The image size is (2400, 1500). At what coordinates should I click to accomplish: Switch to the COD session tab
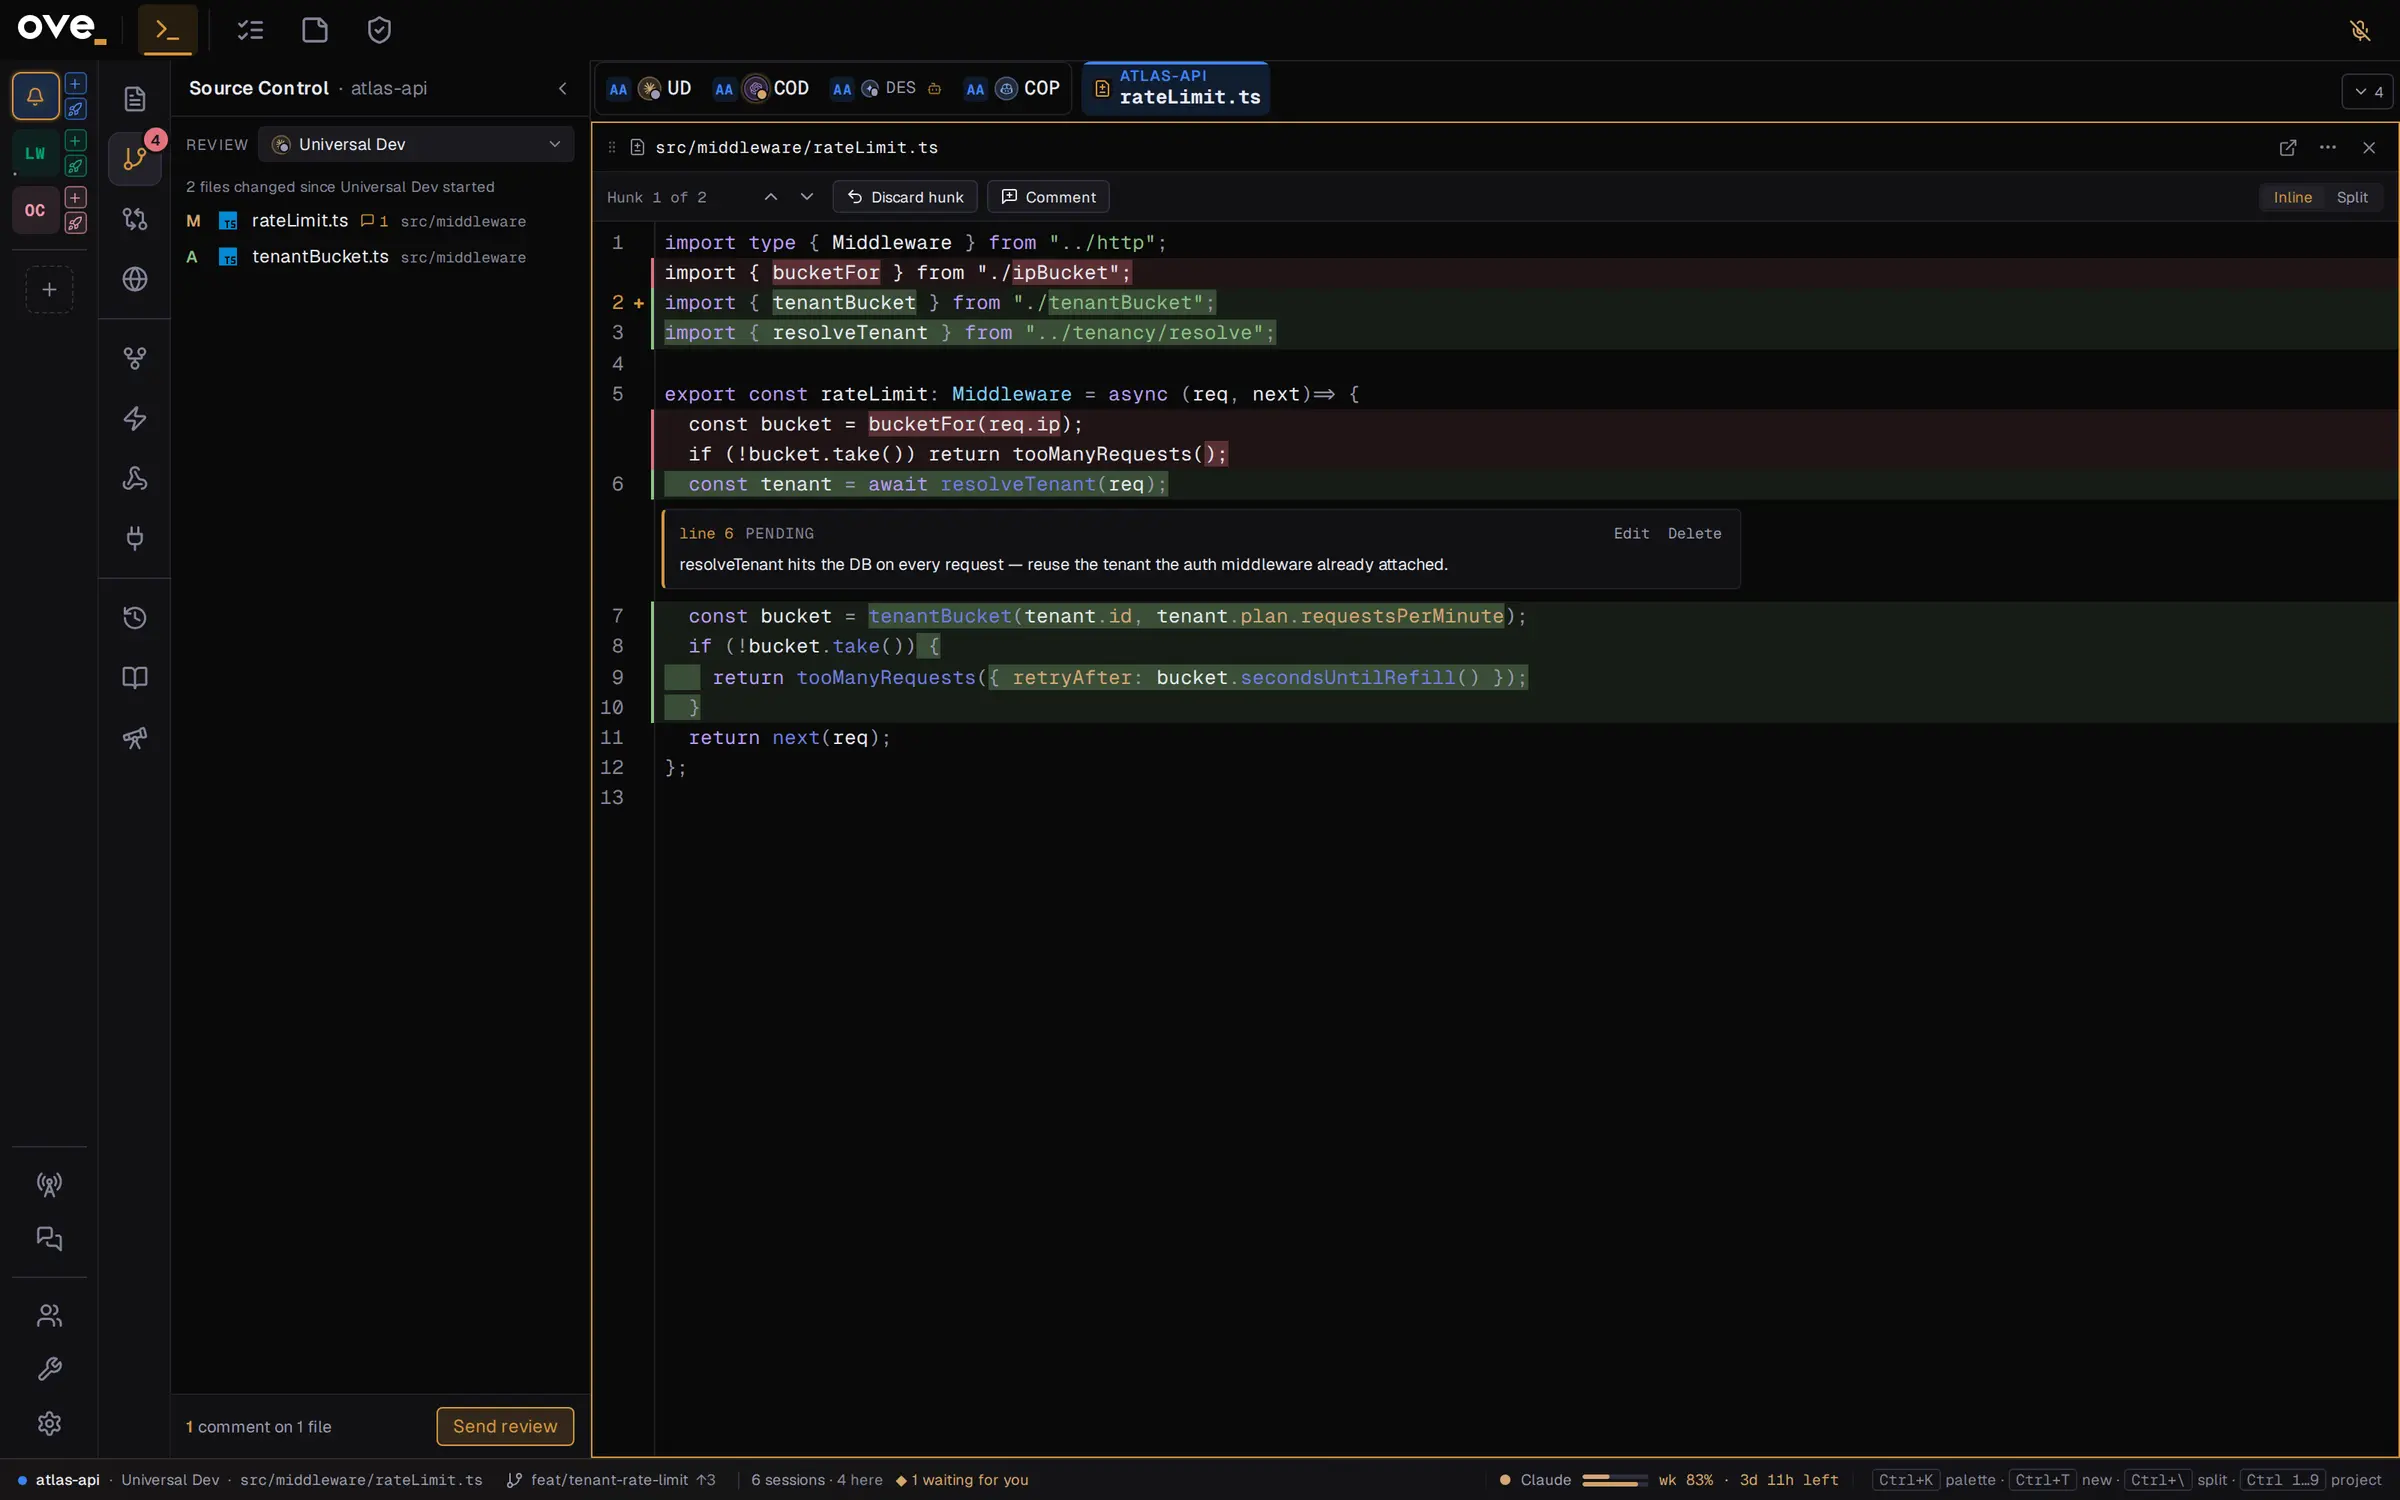pyautogui.click(x=761, y=88)
